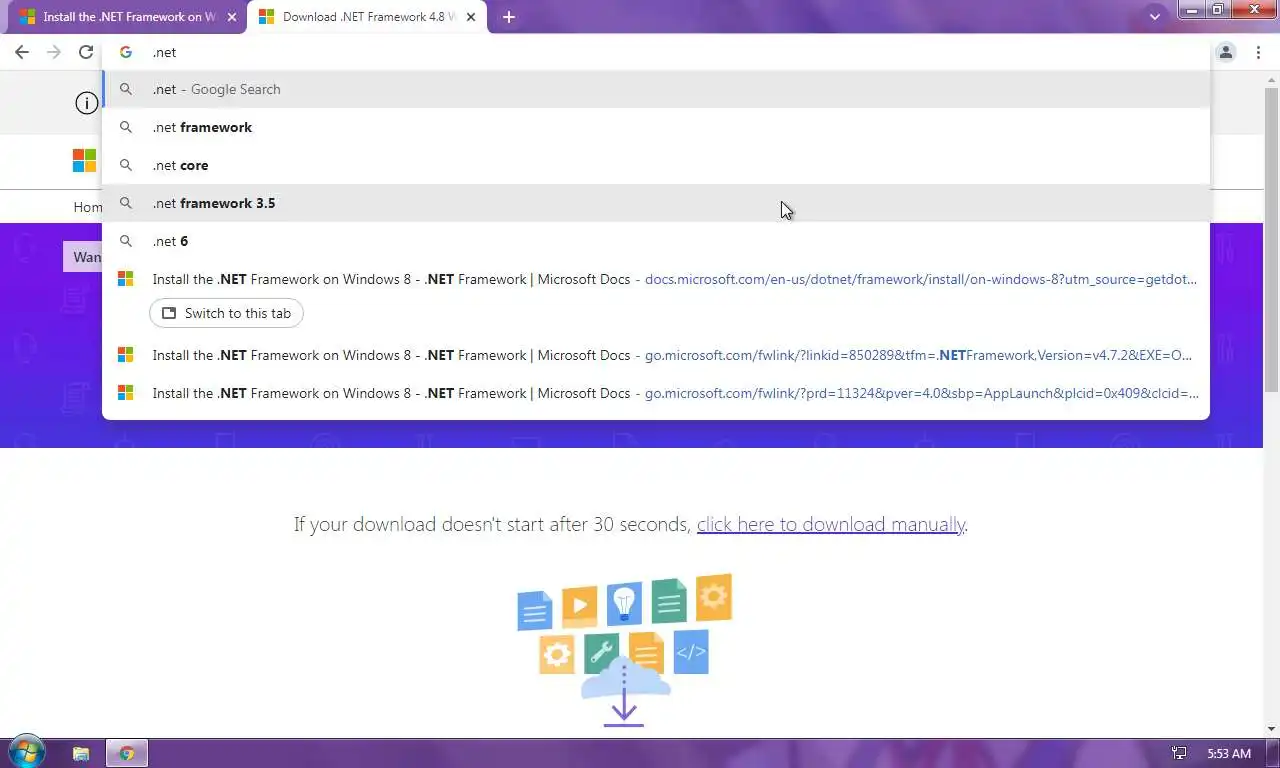Open go.microsoft.com linkid=850289 suggestion
This screenshot has height=768, width=1280.
coord(655,355)
